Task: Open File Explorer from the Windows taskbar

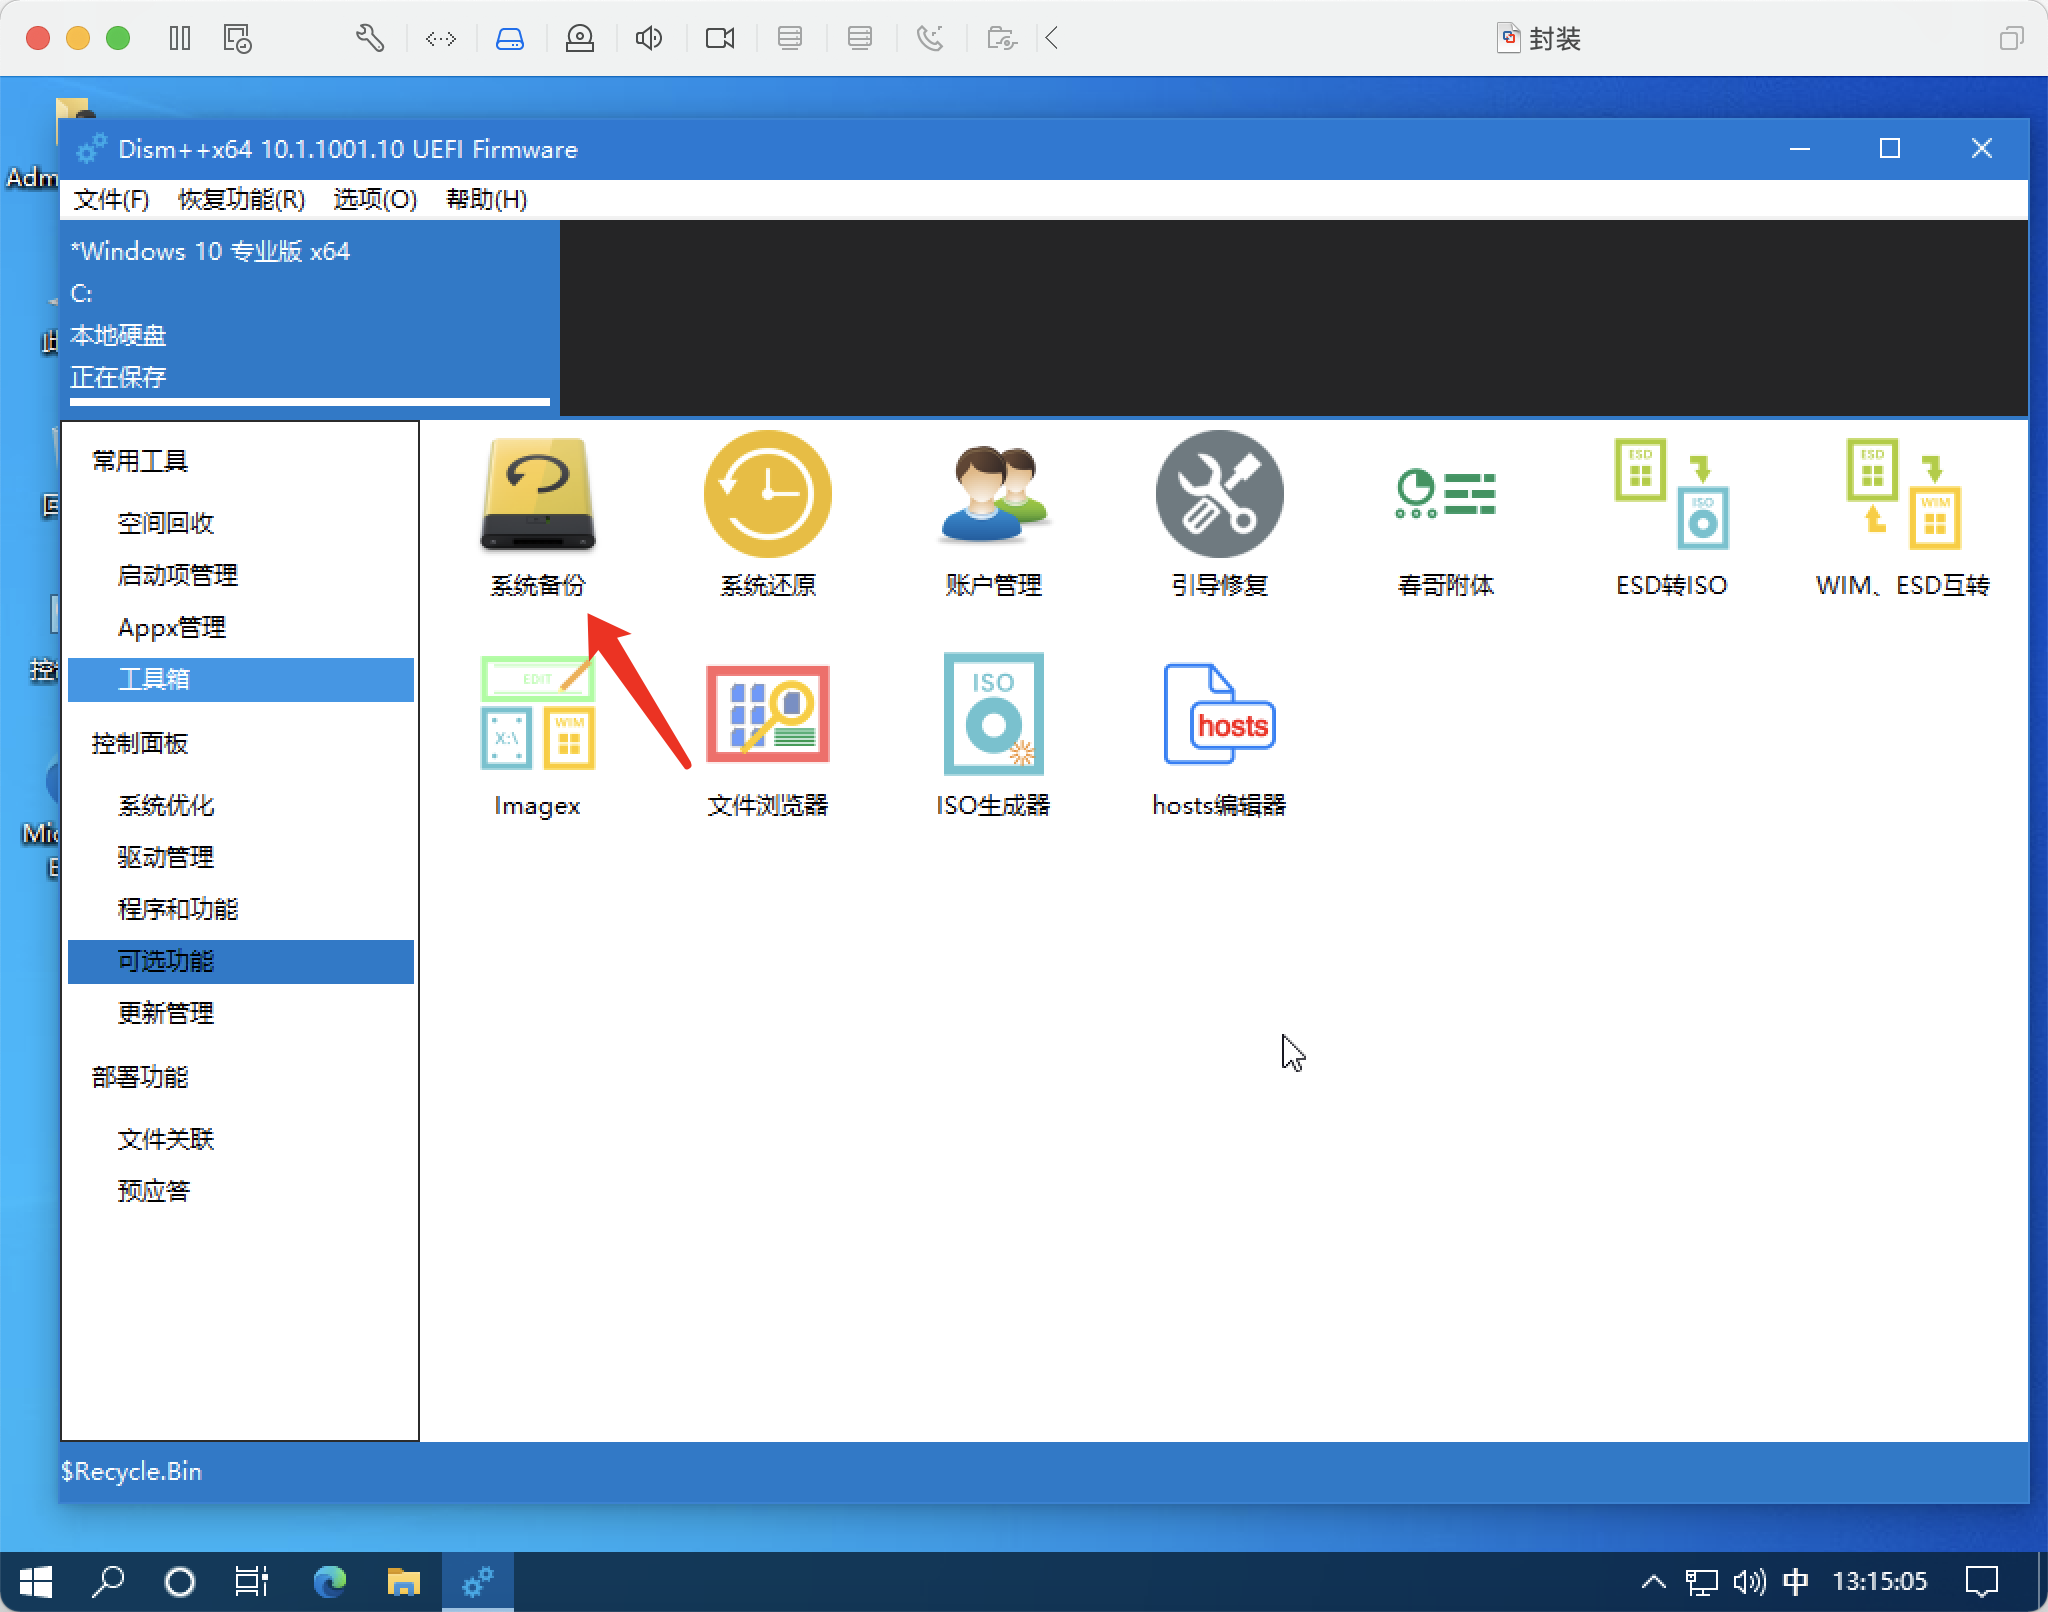Action: coord(403,1581)
